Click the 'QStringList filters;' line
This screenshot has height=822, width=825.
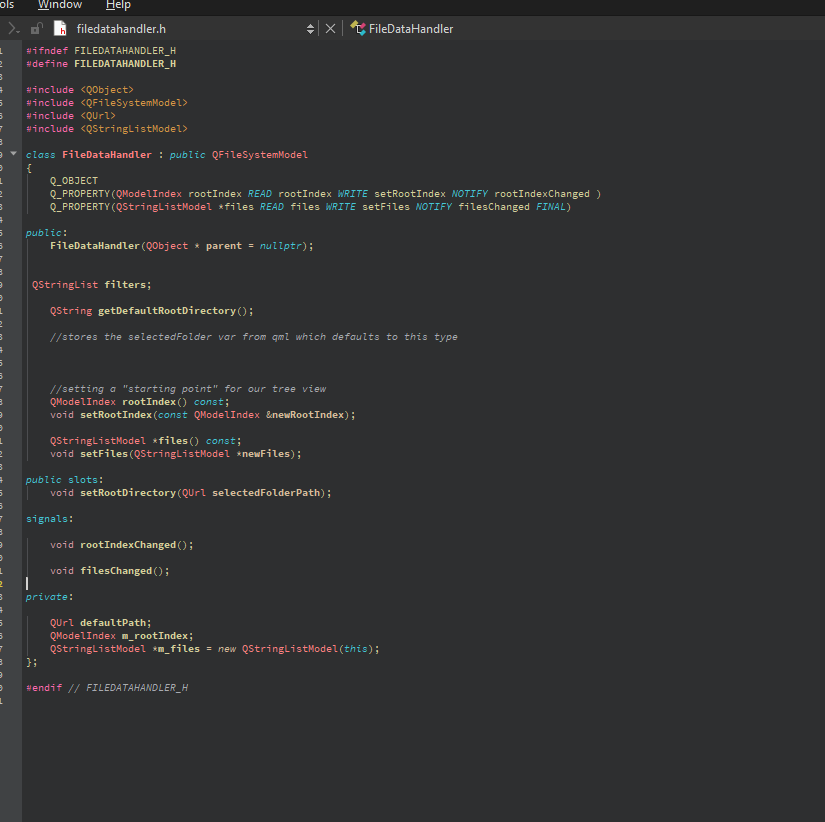92,285
